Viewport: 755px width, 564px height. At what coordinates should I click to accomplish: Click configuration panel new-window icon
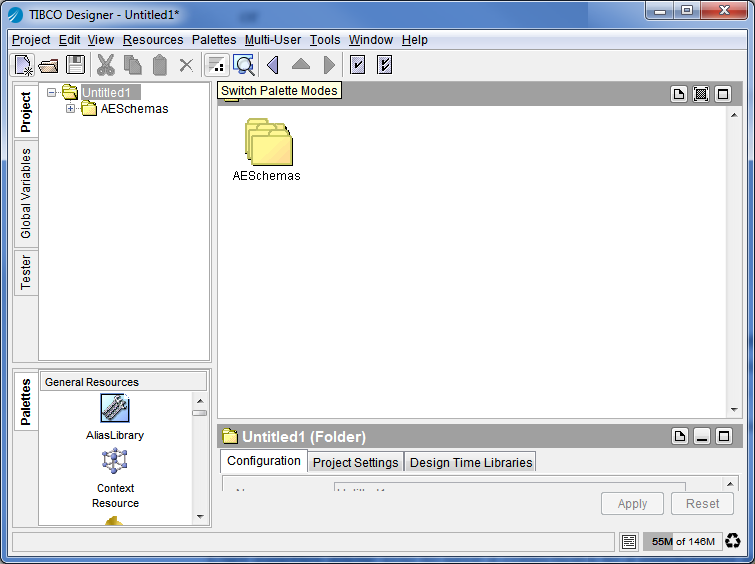680,436
